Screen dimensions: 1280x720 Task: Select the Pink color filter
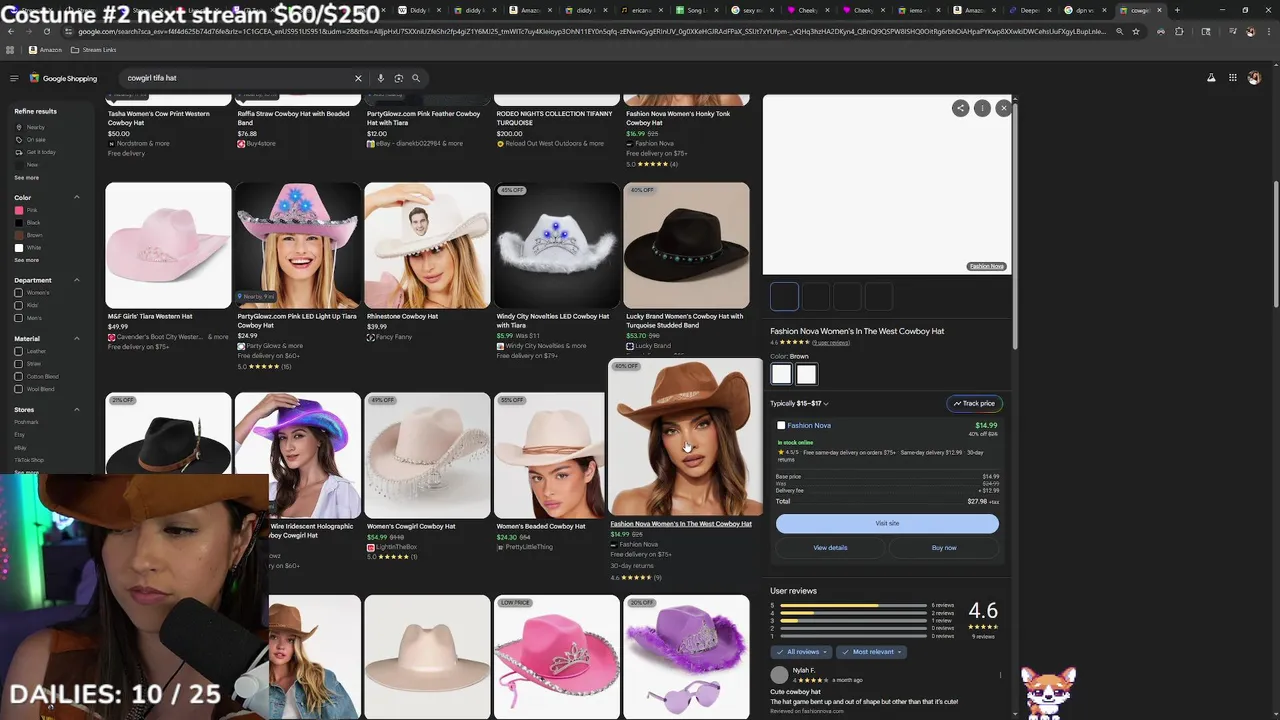point(27,210)
